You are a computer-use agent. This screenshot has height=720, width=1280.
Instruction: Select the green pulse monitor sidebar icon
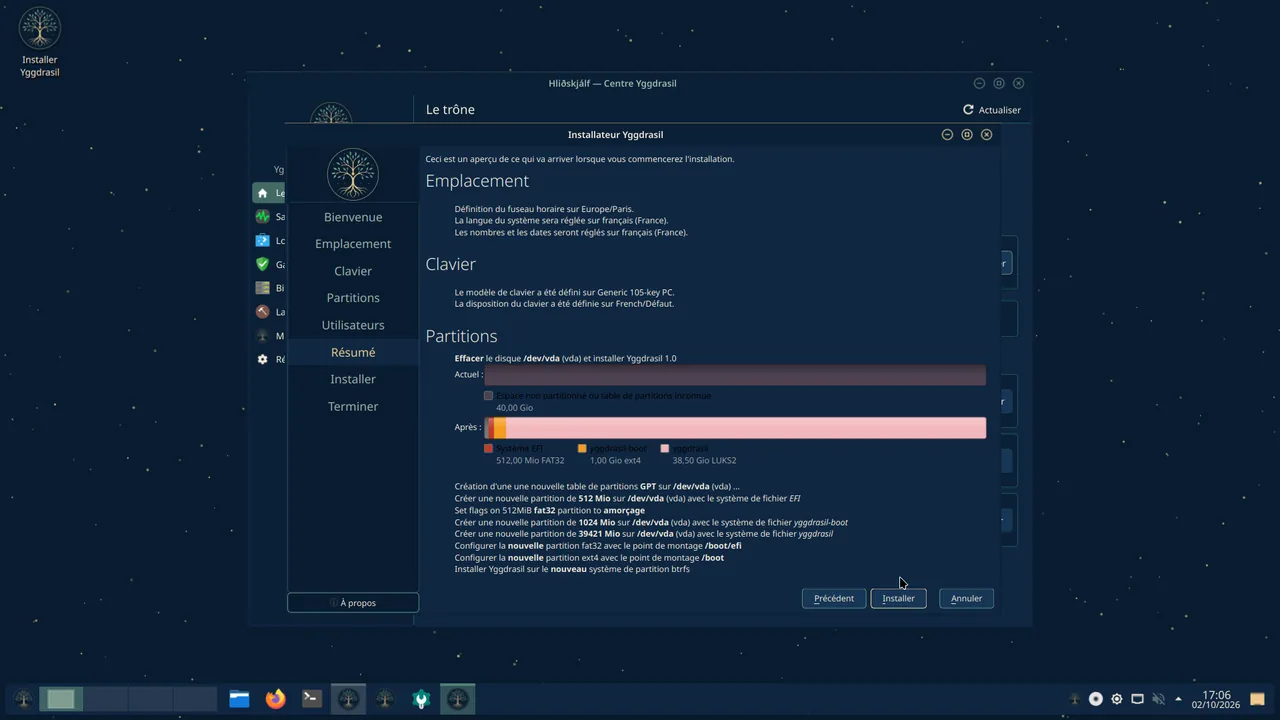coord(262,216)
